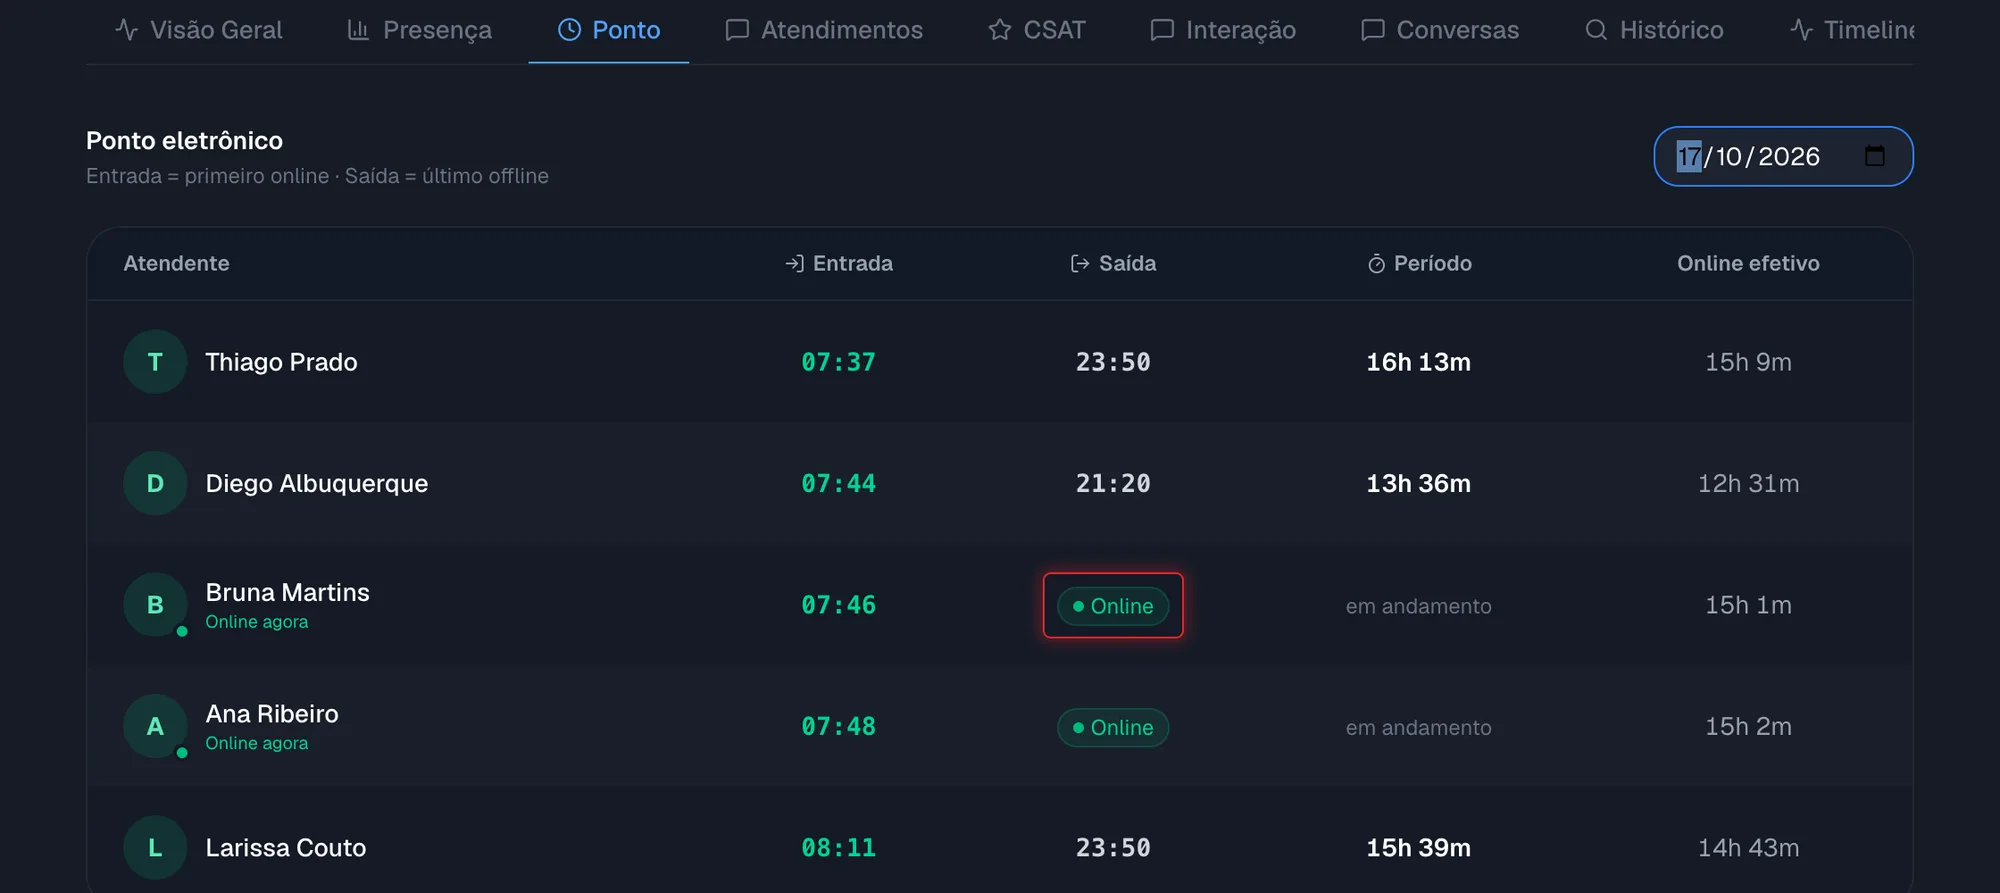
Task: Go to the CSAT tab
Action: [x=1037, y=30]
